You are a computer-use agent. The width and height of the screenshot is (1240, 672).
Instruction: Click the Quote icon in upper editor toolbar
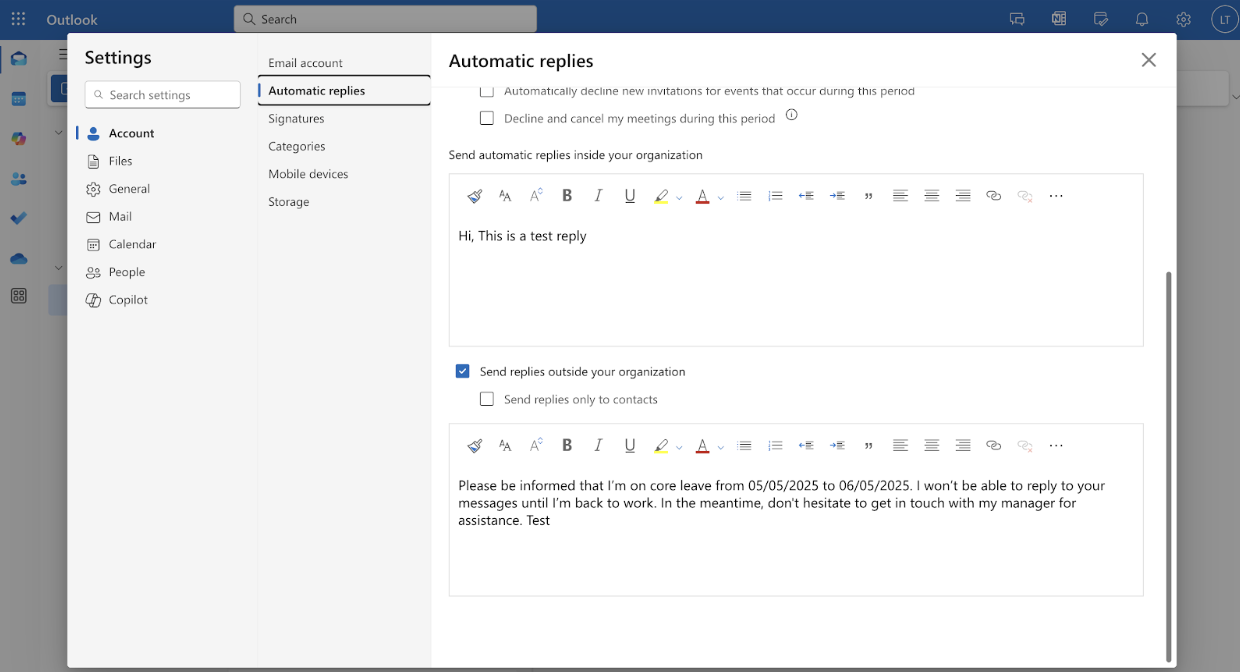[869, 196]
